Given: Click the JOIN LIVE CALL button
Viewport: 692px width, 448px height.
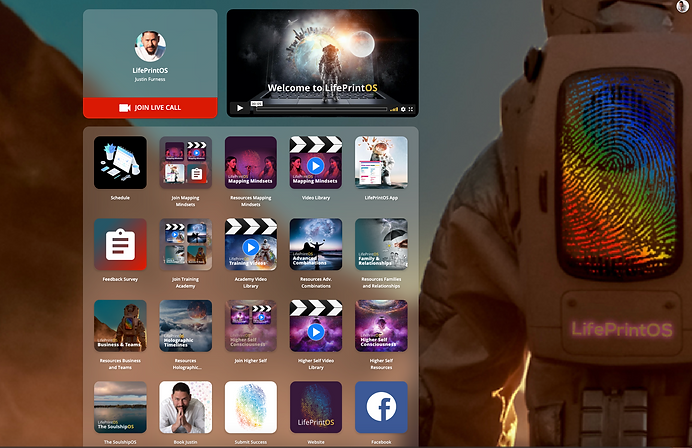Looking at the screenshot, I should click(x=150, y=108).
